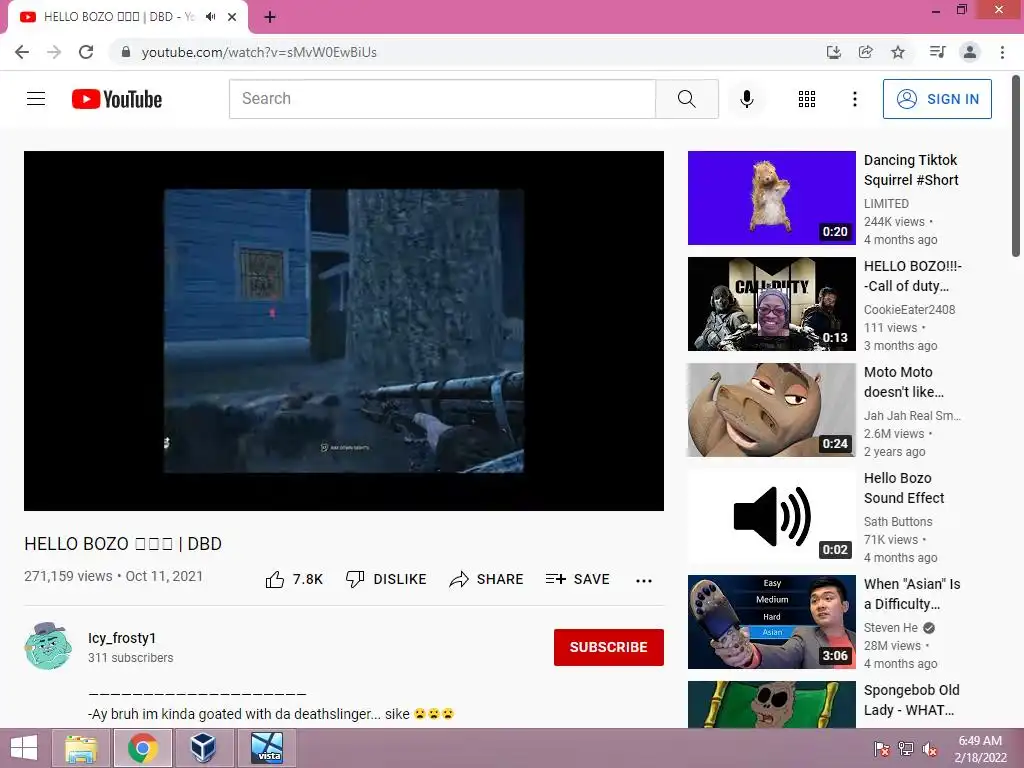Install app via address bar icon
Image resolution: width=1024 pixels, height=768 pixels.
click(x=833, y=52)
